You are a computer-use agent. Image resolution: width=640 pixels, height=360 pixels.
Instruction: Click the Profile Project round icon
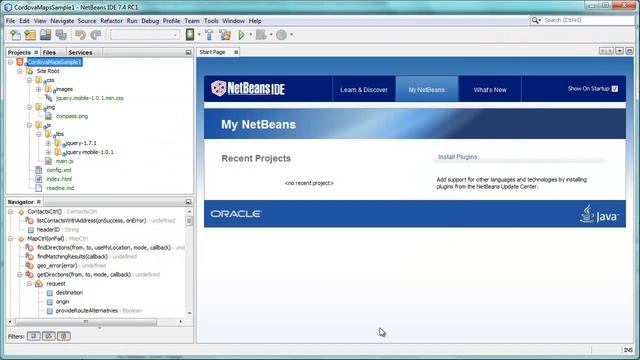point(281,35)
